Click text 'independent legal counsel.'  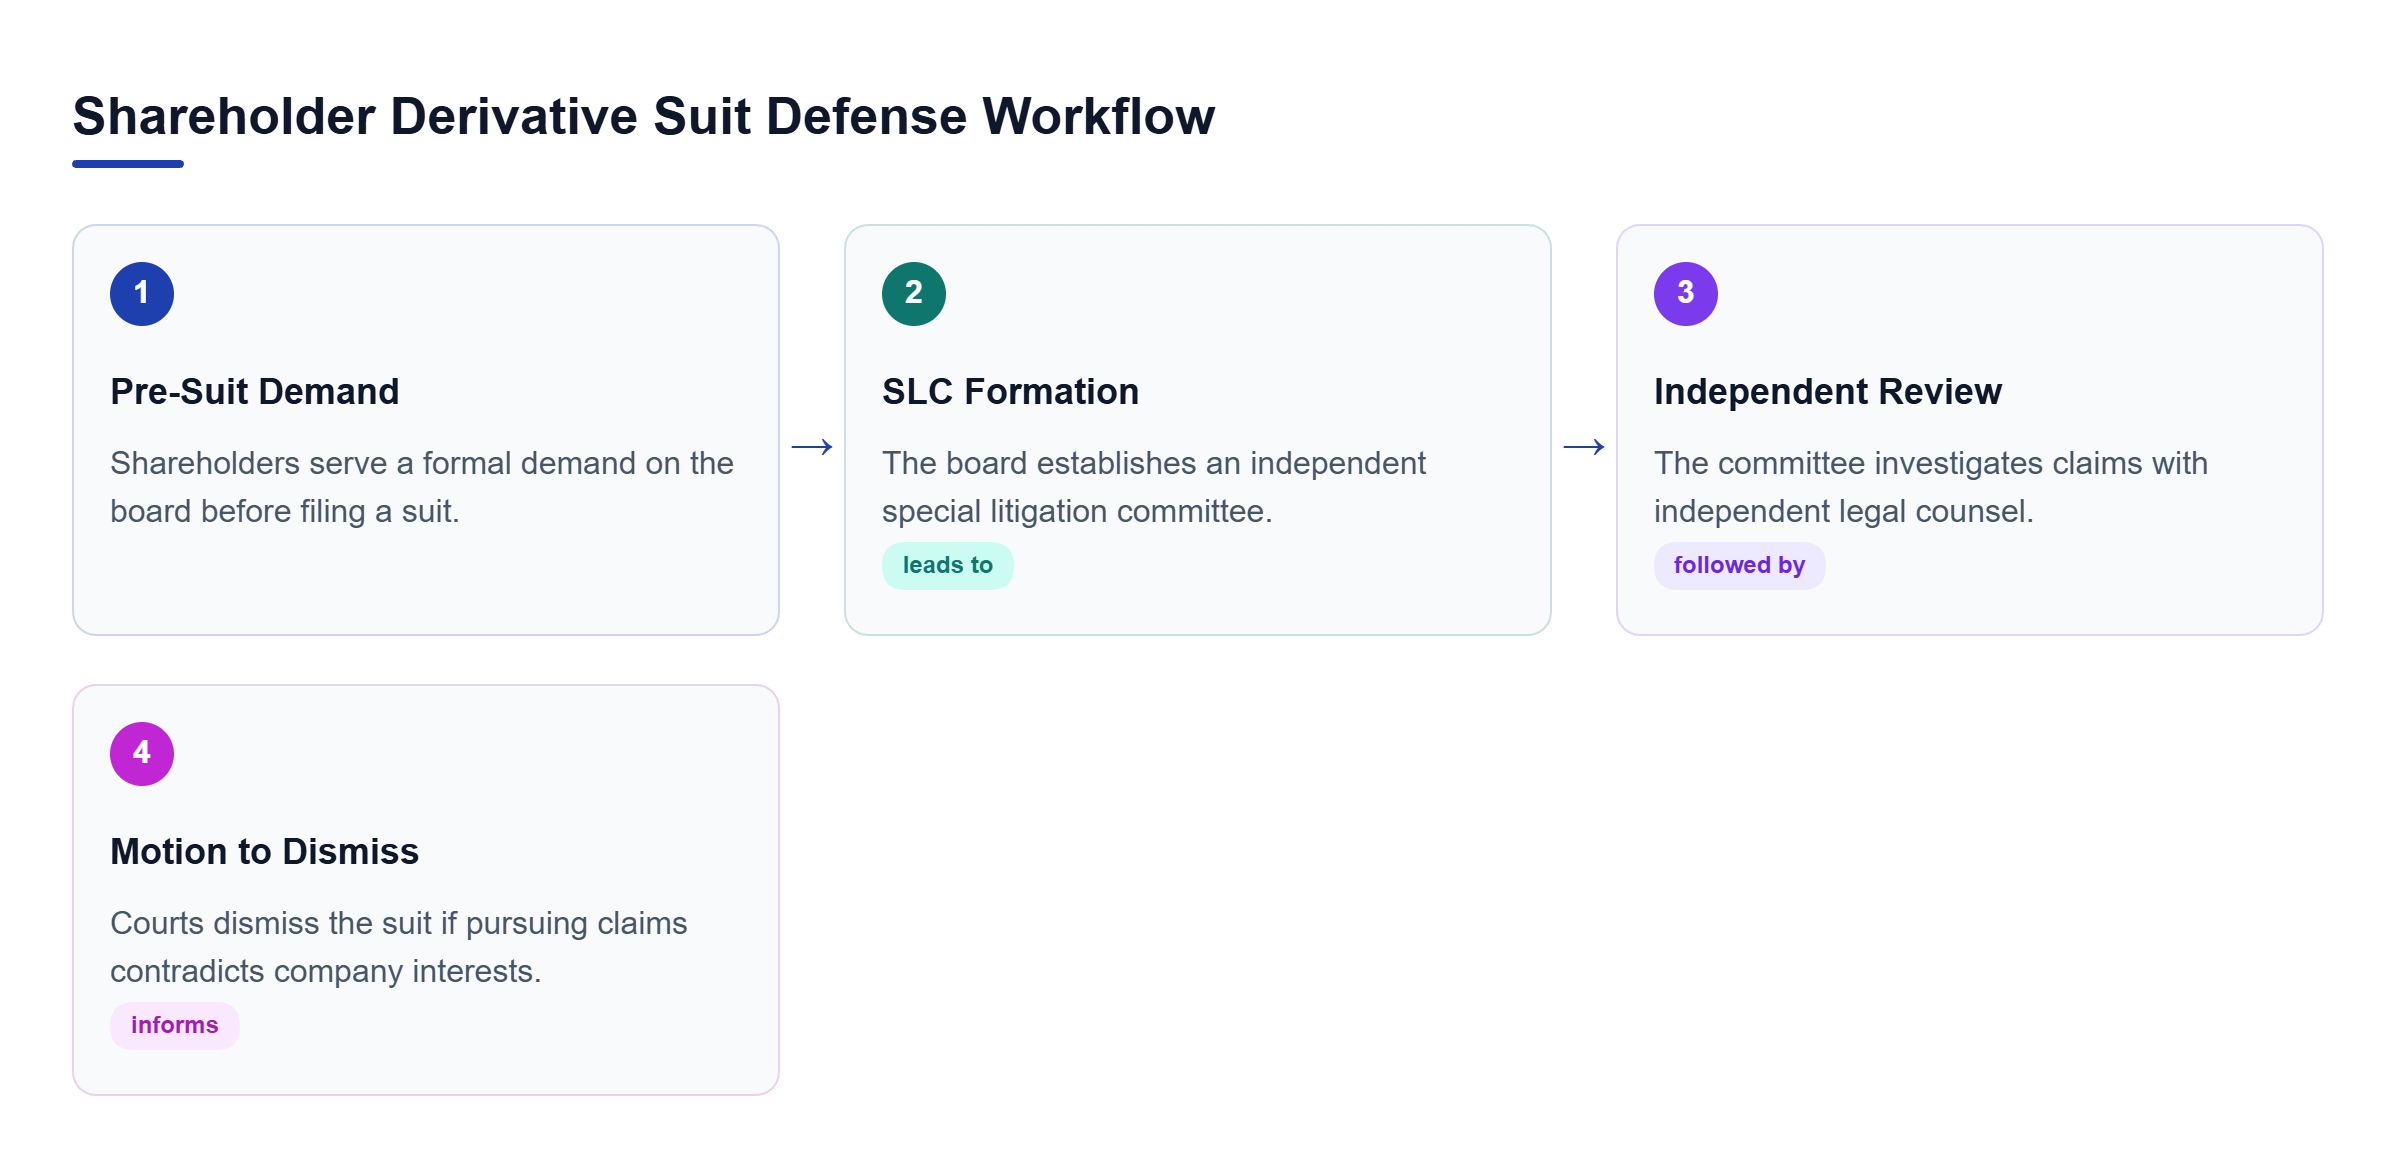1844,512
